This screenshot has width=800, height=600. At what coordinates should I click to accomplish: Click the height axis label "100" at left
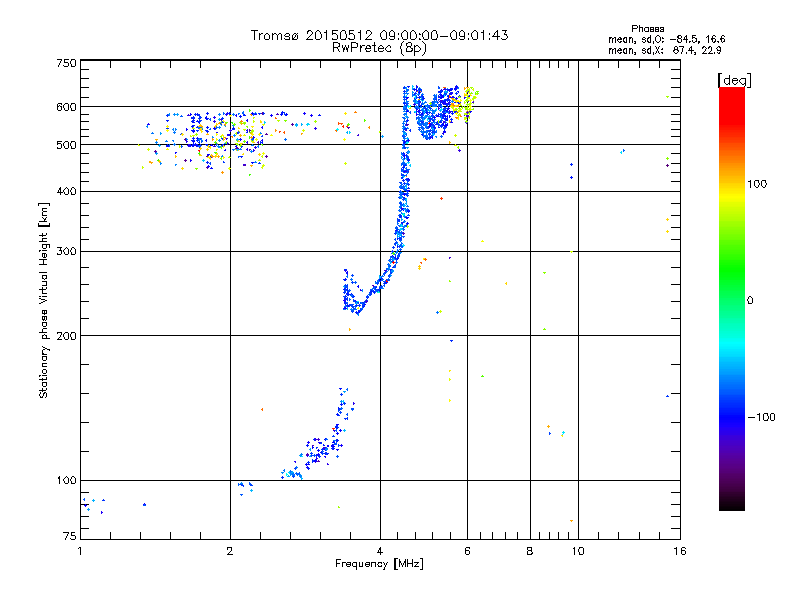pyautogui.click(x=66, y=481)
